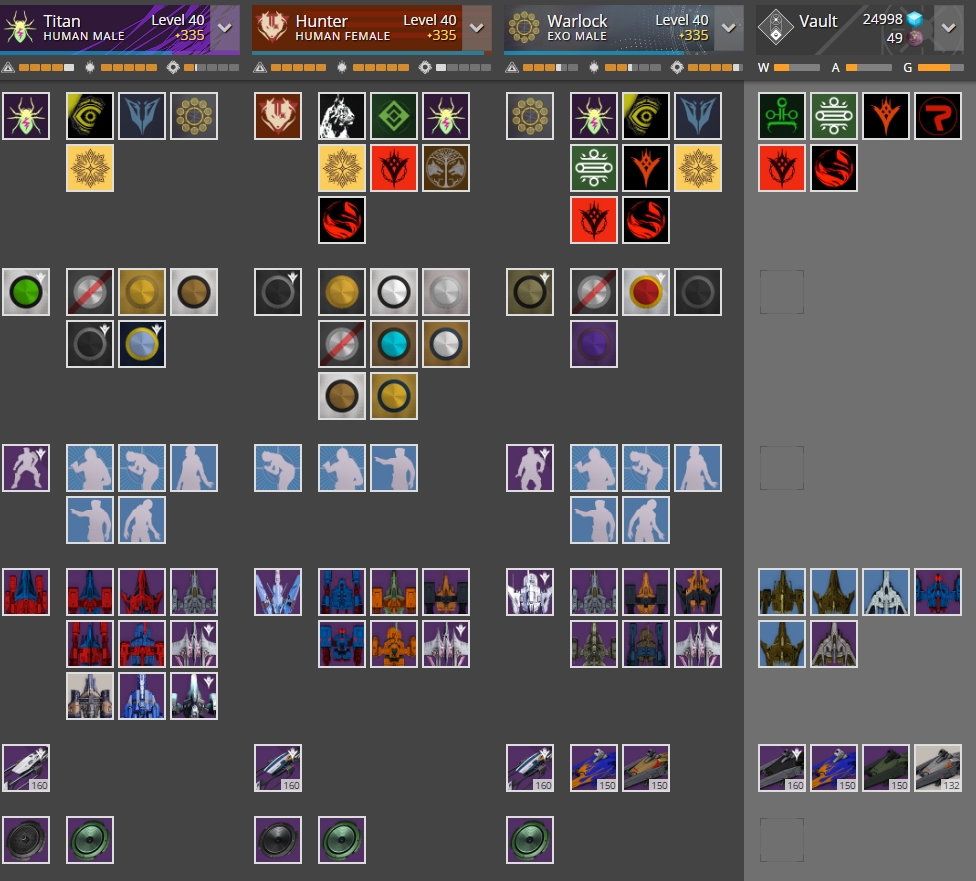This screenshot has width=976, height=881.
Task: Choose the Vault's black emblem with red 7
Action: 938,116
